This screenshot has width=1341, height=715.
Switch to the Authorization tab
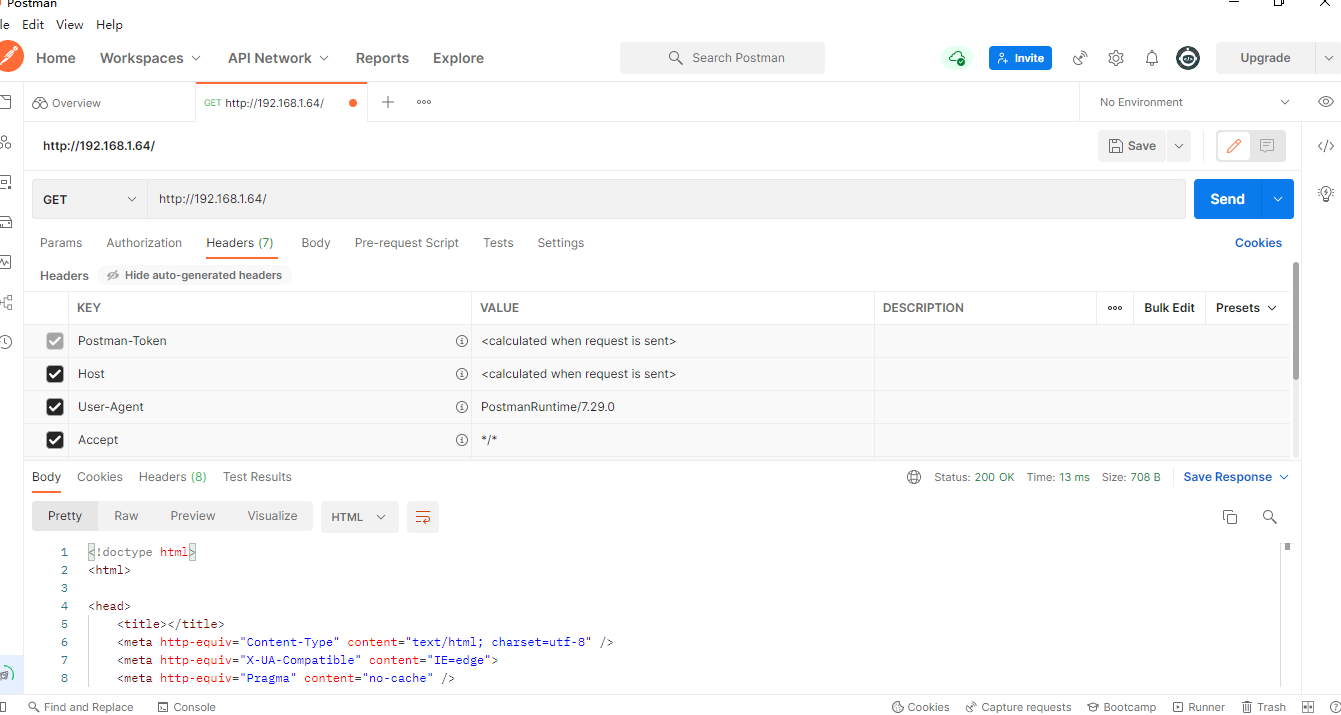(x=144, y=243)
